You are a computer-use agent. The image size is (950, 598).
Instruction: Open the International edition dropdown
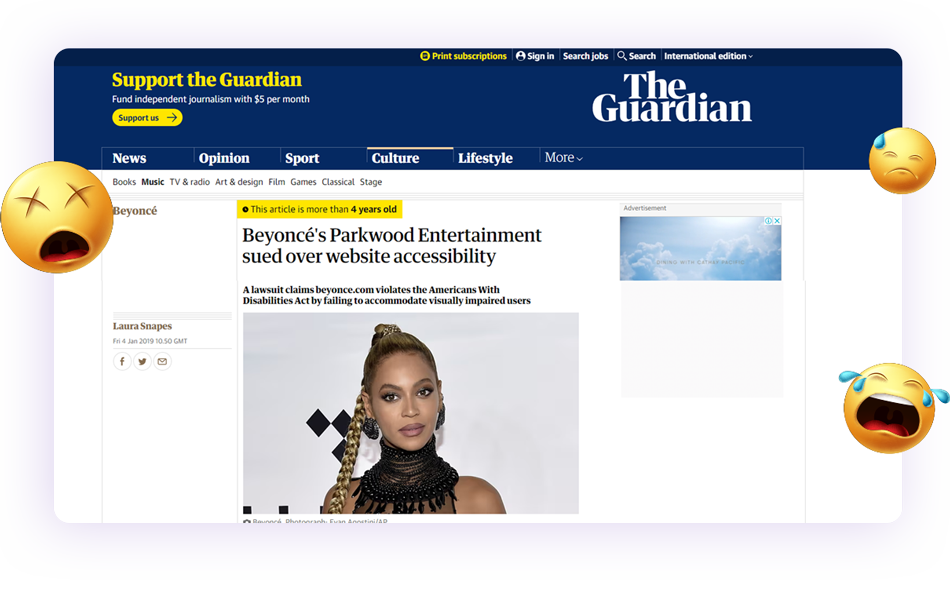[708, 56]
